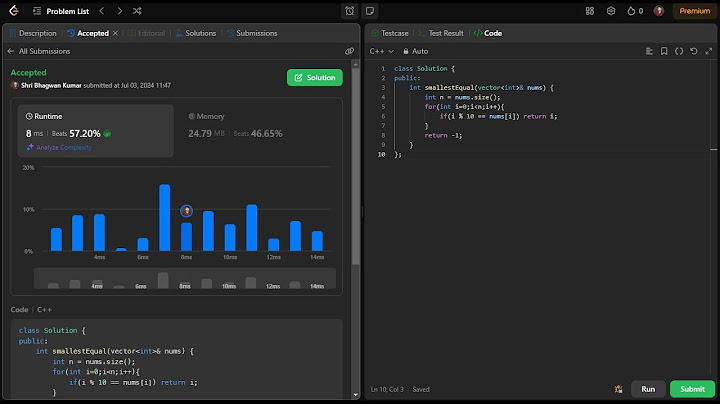
Task: Go to previous problem arrow
Action: 102,11
